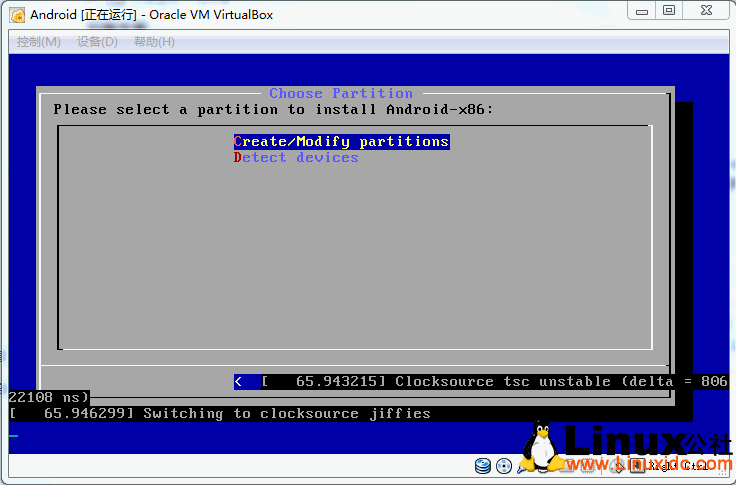Choose the Detect devices option

tap(296, 158)
